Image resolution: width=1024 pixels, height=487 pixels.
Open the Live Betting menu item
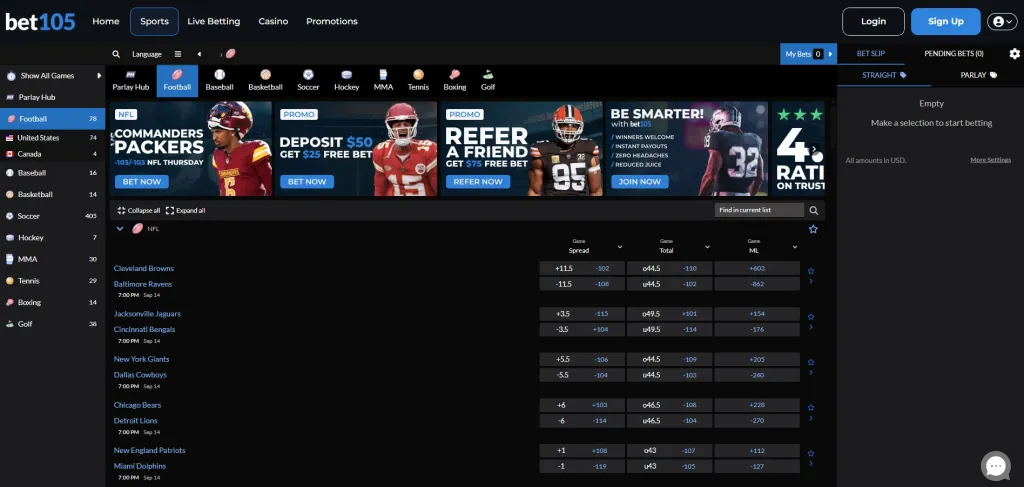[214, 22]
